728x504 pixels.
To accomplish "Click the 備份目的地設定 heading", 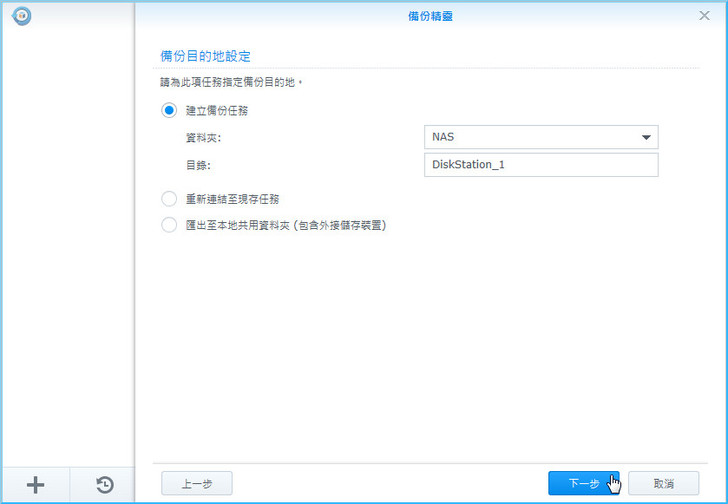I will click(205, 57).
